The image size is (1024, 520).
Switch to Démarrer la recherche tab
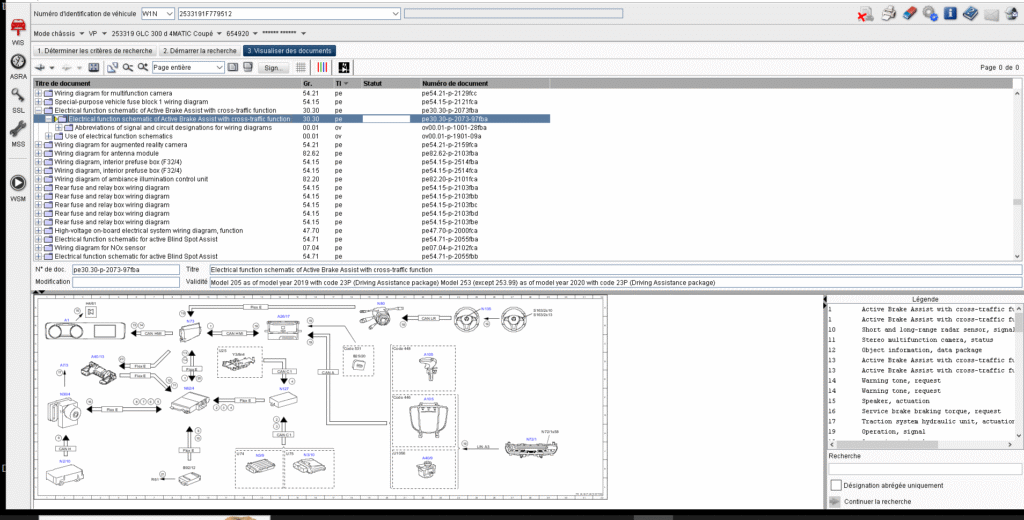click(x=199, y=50)
